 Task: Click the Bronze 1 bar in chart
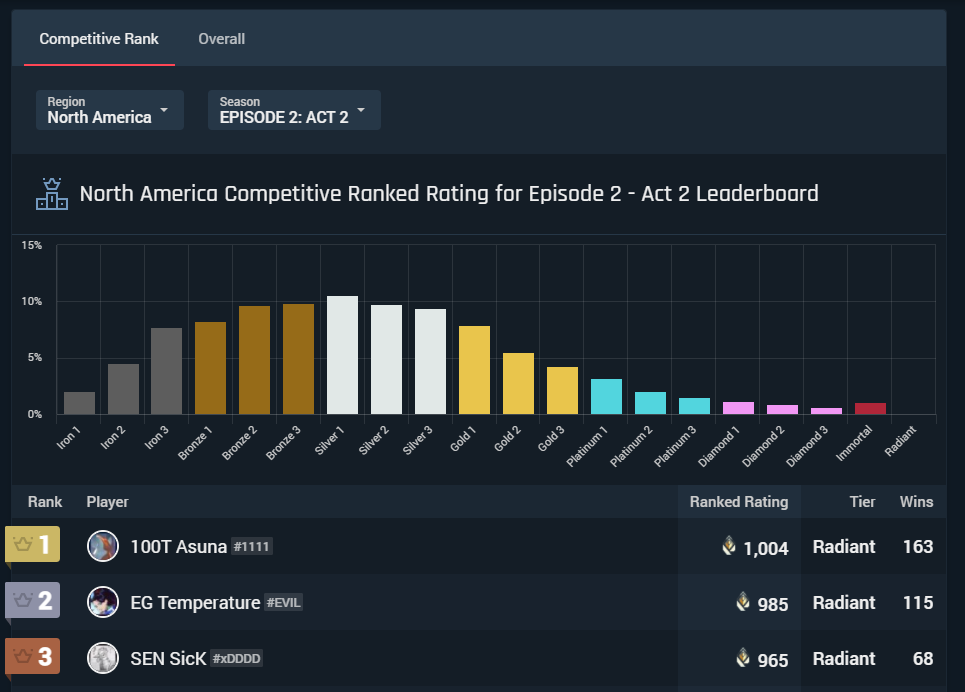[210, 368]
